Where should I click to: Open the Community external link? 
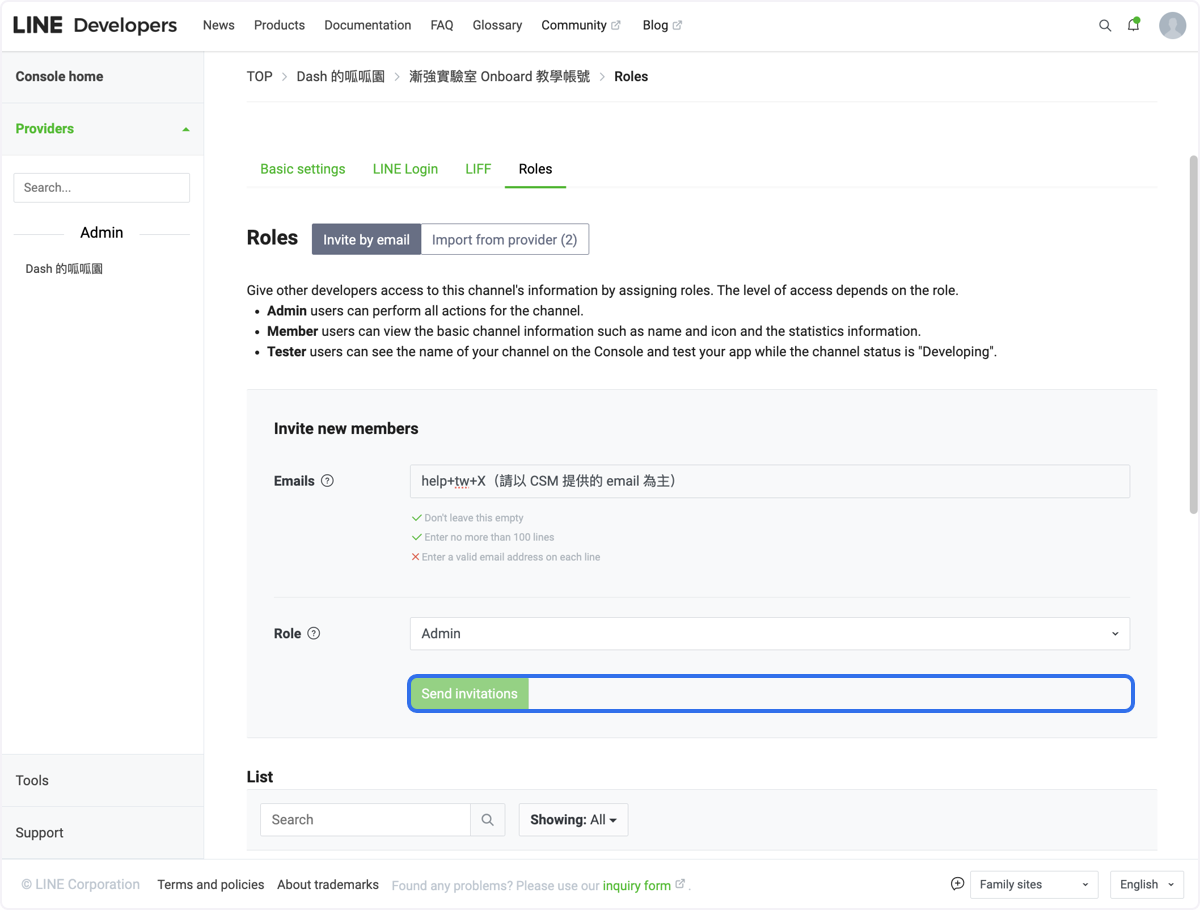tap(581, 25)
